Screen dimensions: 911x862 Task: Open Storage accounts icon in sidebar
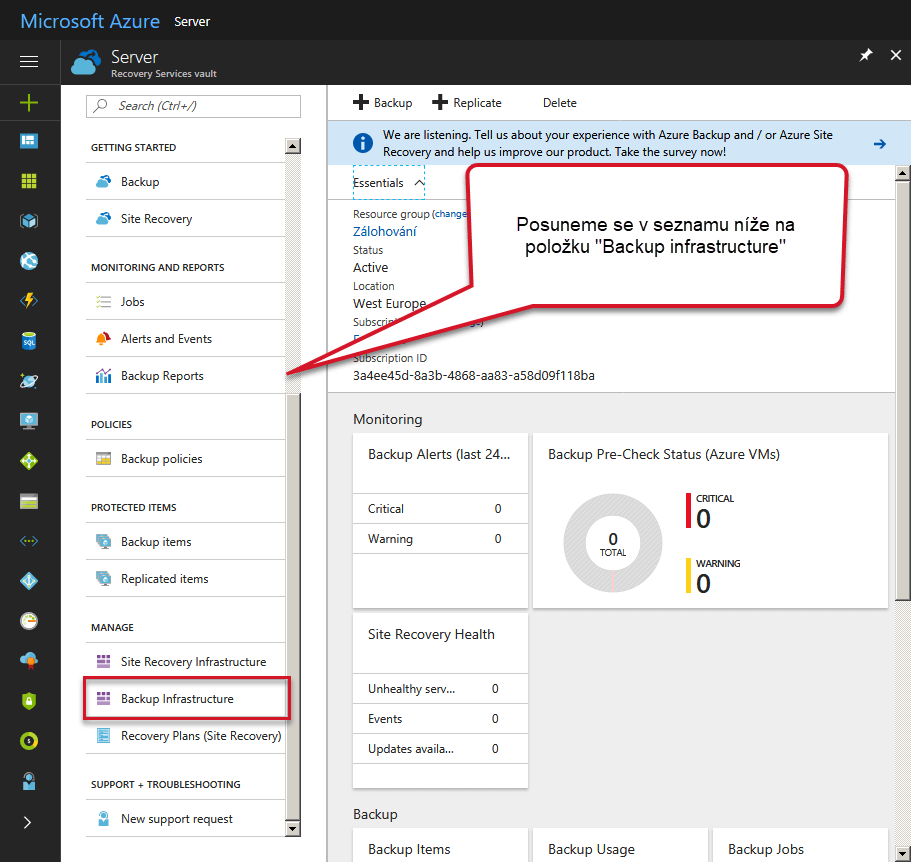click(x=29, y=501)
